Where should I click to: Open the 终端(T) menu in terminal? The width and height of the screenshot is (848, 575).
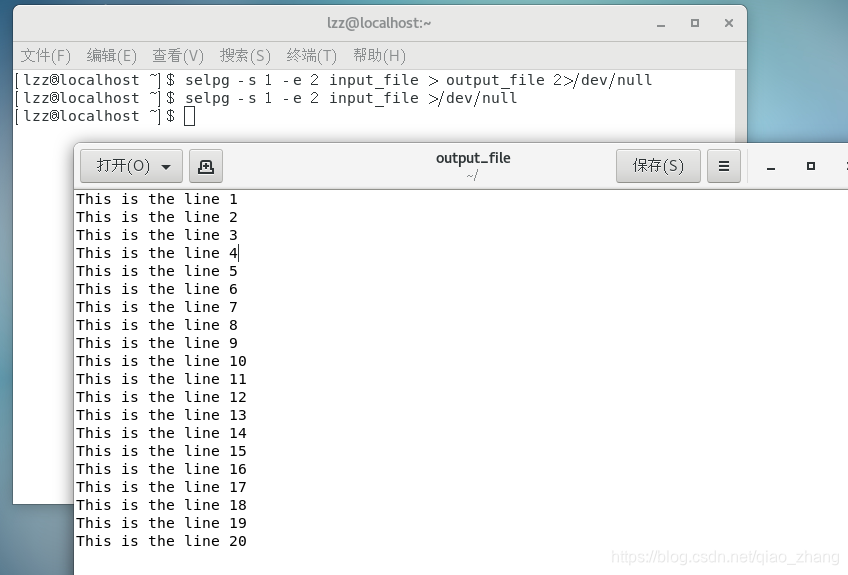tap(312, 56)
